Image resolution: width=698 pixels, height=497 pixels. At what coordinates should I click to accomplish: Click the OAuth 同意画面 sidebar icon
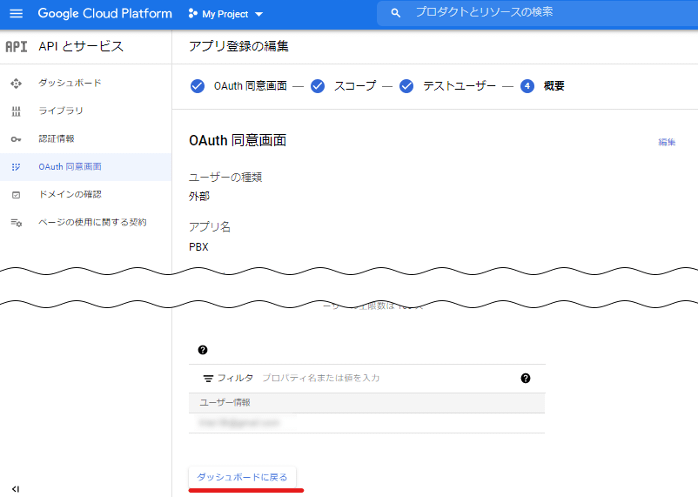coord(16,167)
